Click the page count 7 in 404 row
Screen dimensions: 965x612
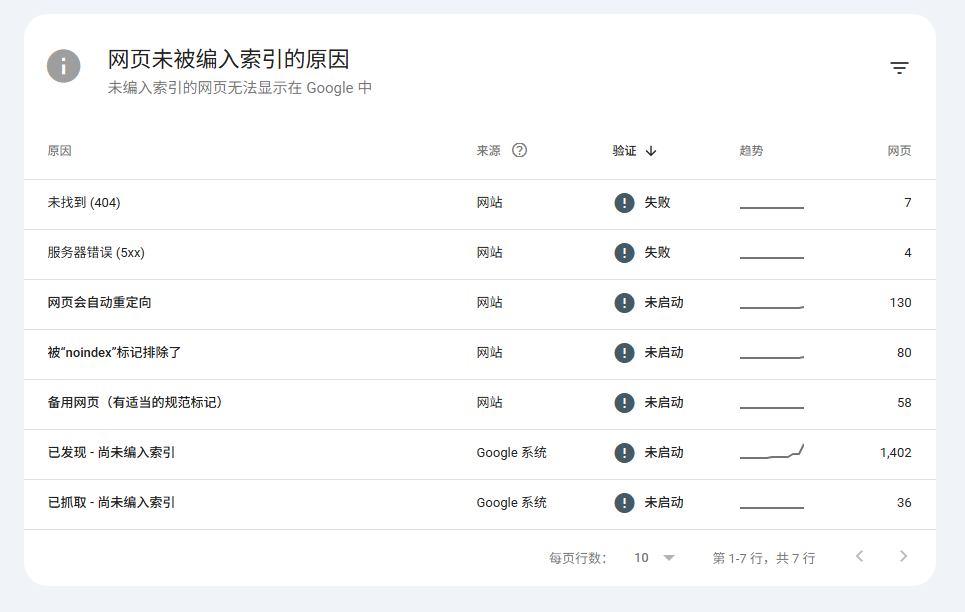tap(908, 203)
